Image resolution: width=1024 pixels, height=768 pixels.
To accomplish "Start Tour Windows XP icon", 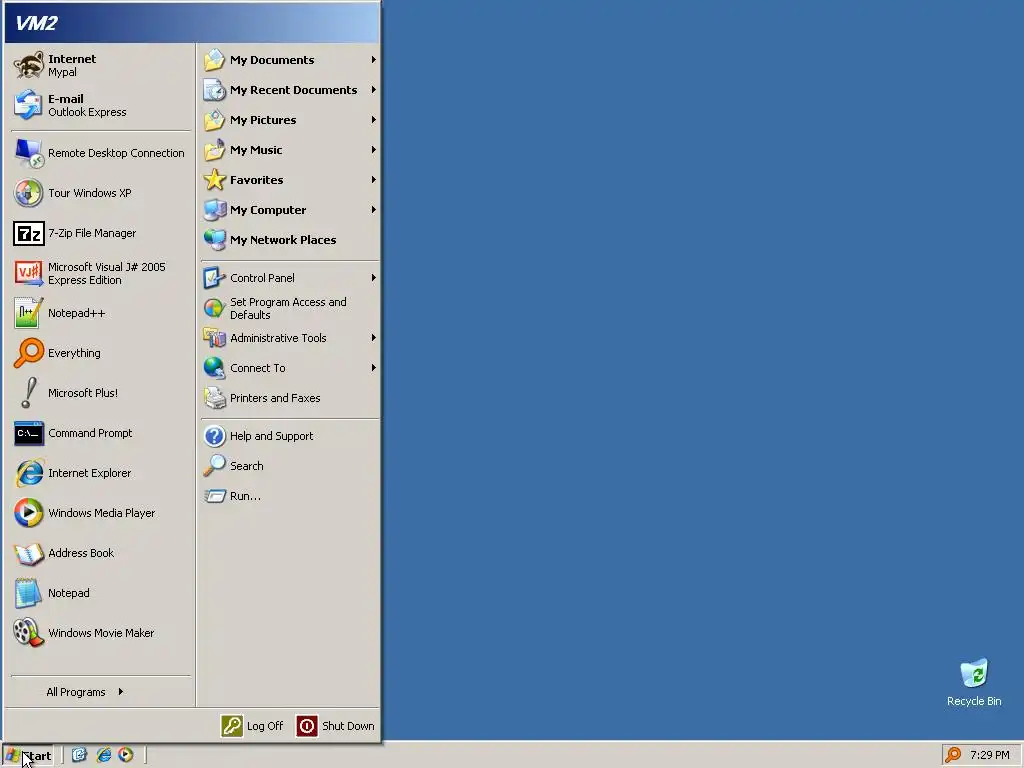I will pyautogui.click(x=29, y=193).
